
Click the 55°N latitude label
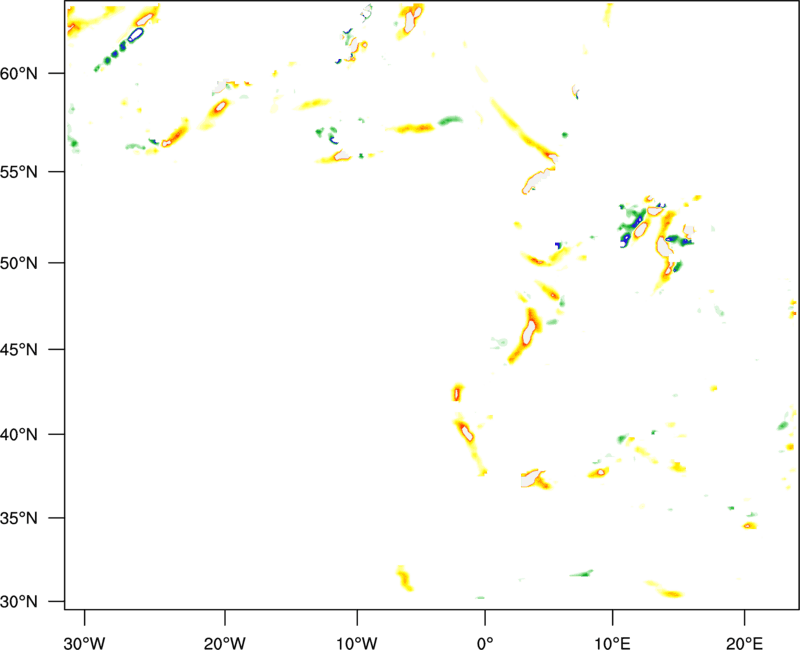pyautogui.click(x=19, y=172)
